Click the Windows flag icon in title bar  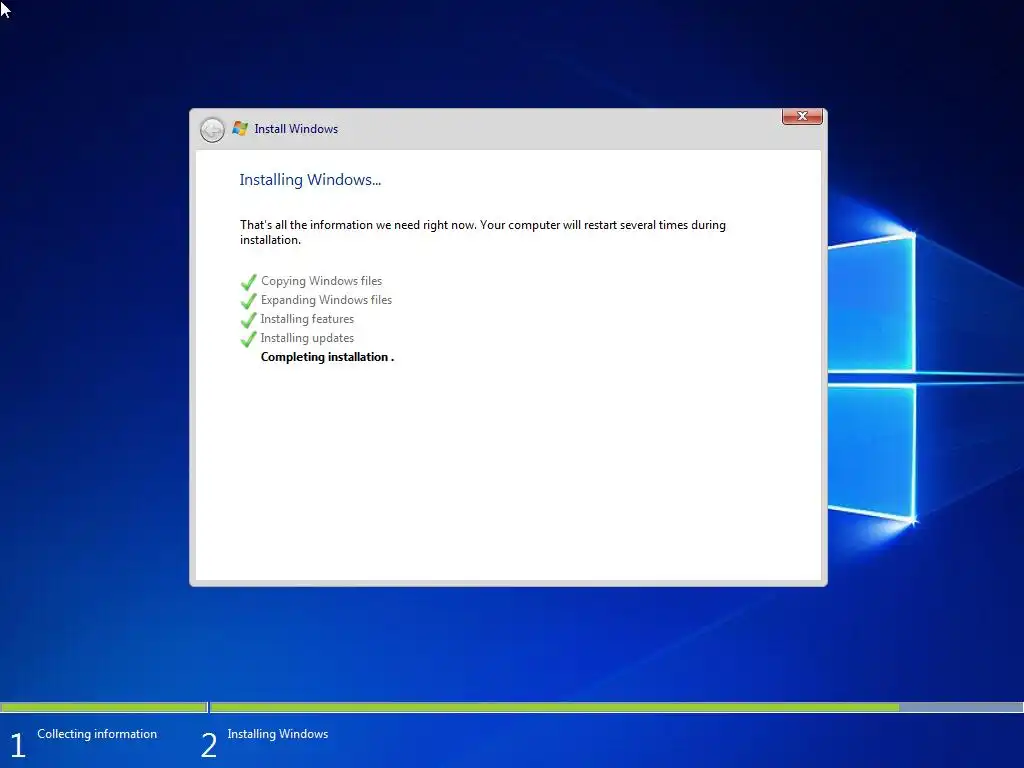240,129
